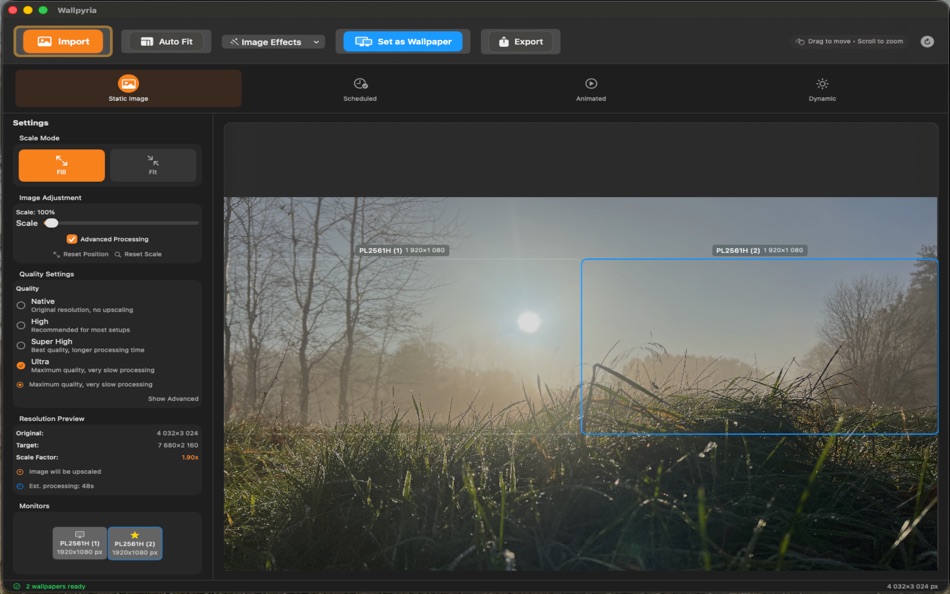Click the Fill expand-arrows icon
Image resolution: width=950 pixels, height=594 pixels.
click(61, 161)
